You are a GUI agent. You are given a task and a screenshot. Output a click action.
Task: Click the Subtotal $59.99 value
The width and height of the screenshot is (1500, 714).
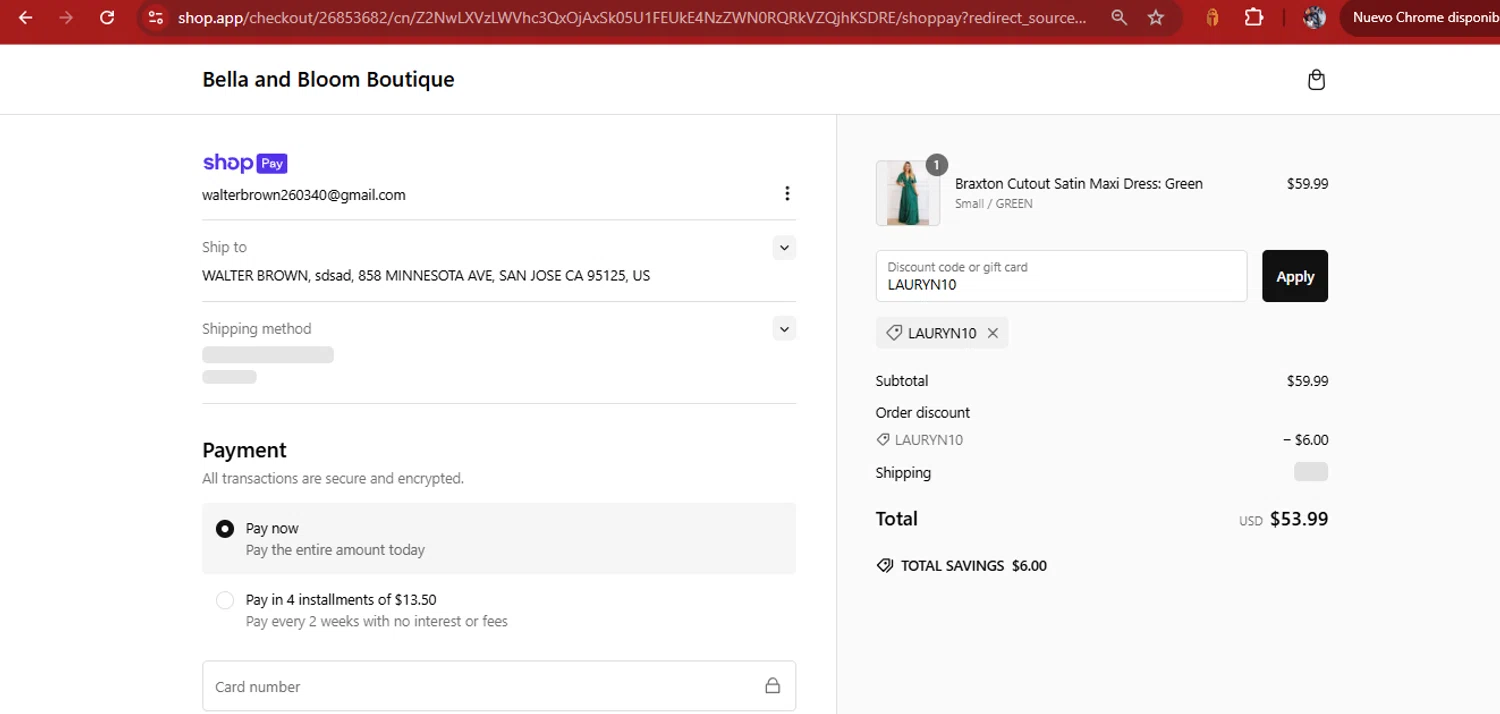pyautogui.click(x=1307, y=381)
